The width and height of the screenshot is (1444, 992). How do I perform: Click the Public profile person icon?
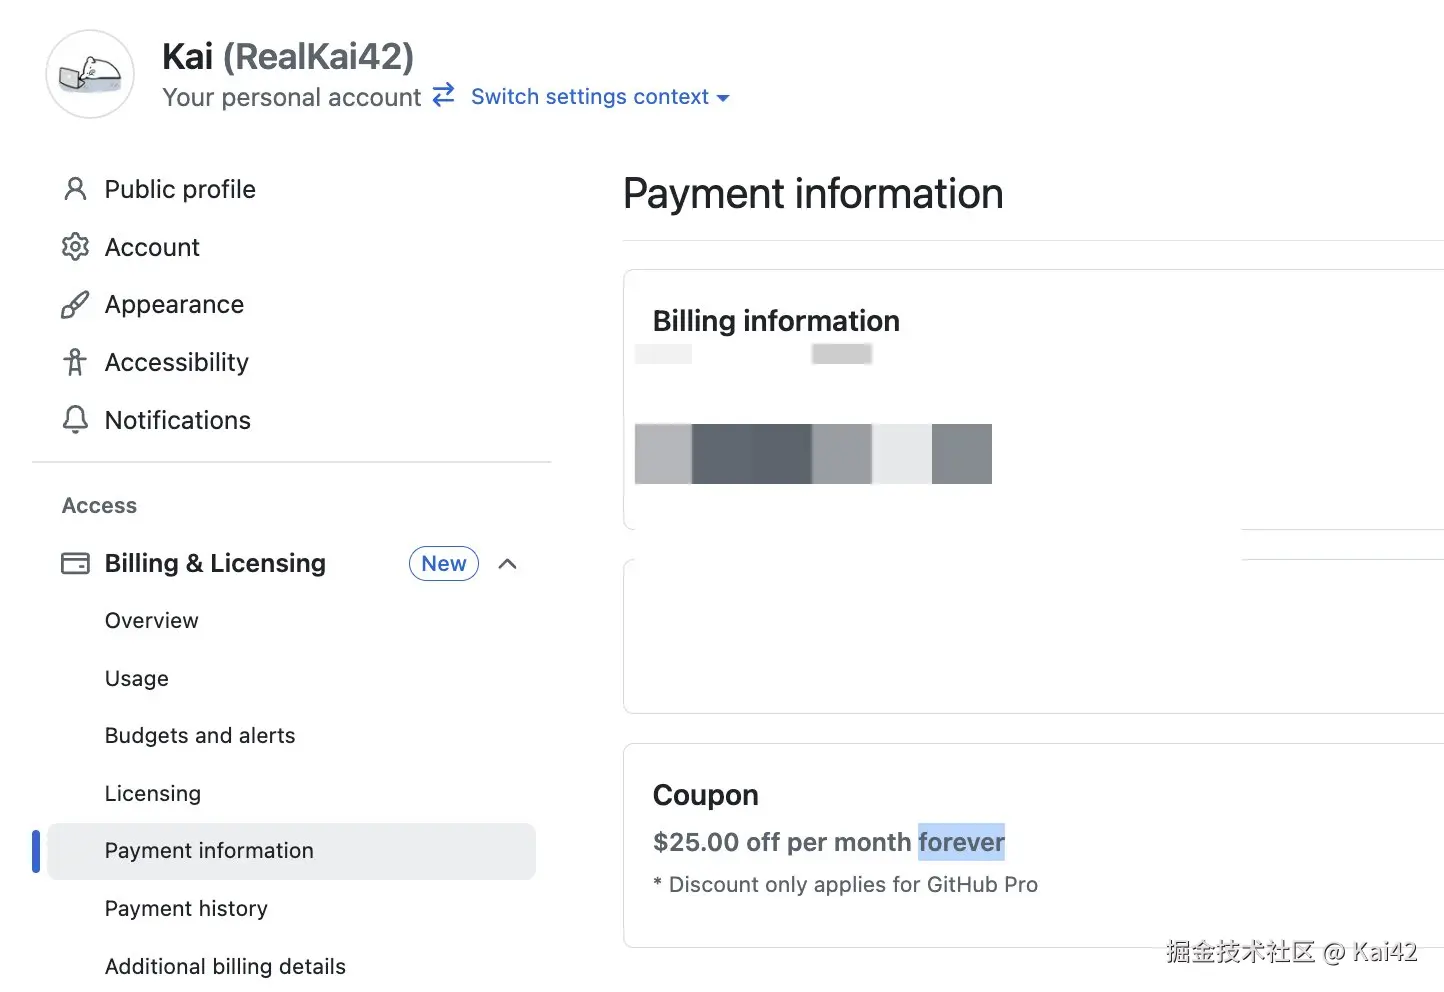pos(75,189)
